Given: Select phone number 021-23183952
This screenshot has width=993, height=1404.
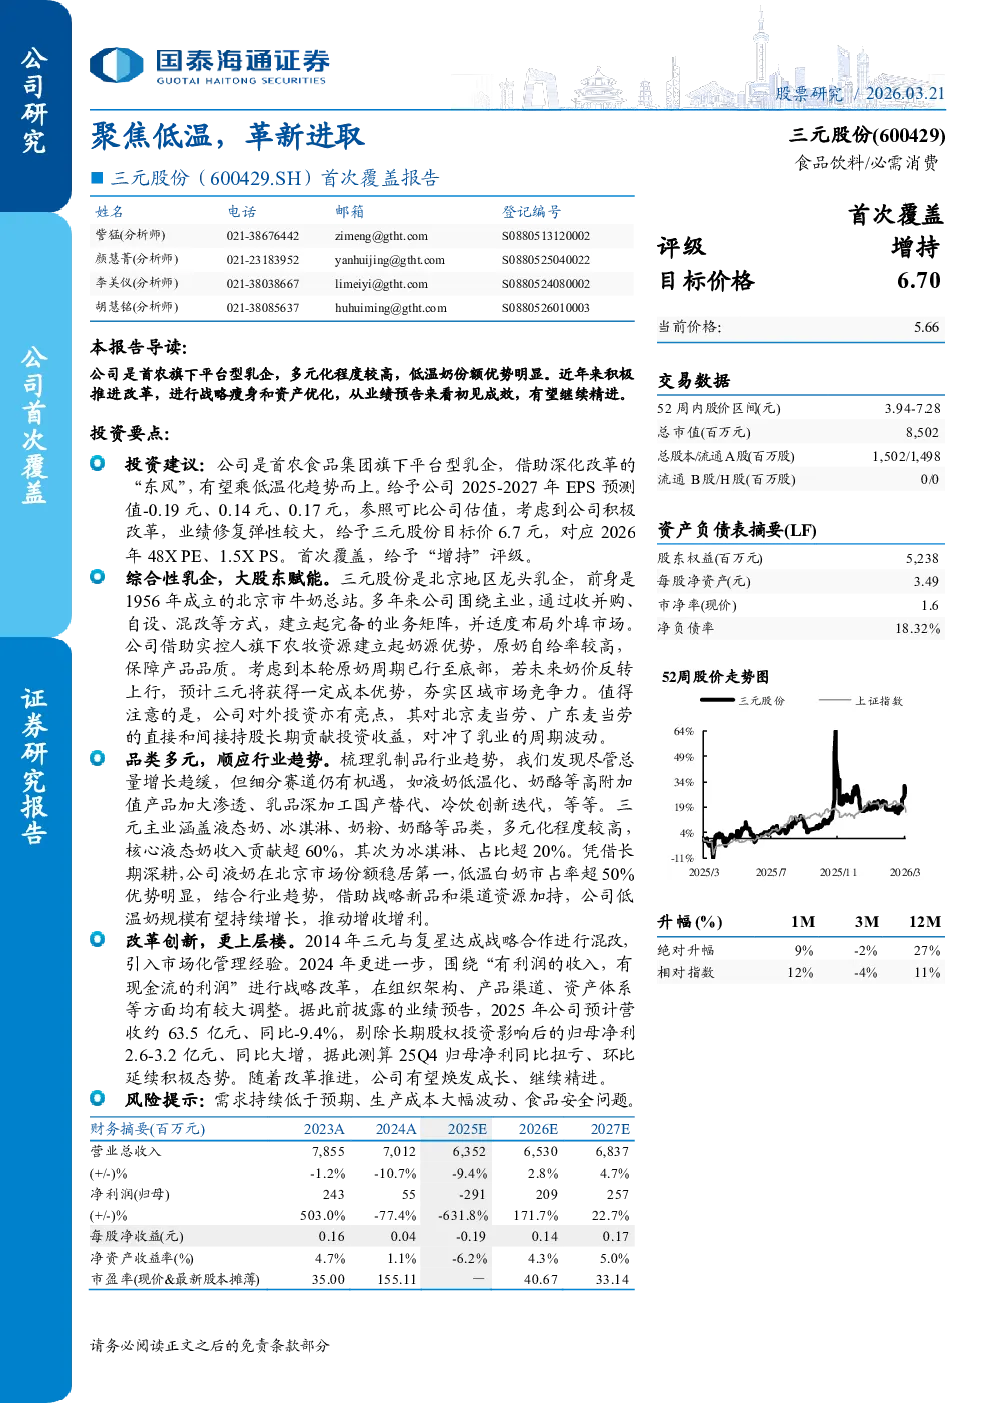Looking at the screenshot, I should (x=263, y=260).
